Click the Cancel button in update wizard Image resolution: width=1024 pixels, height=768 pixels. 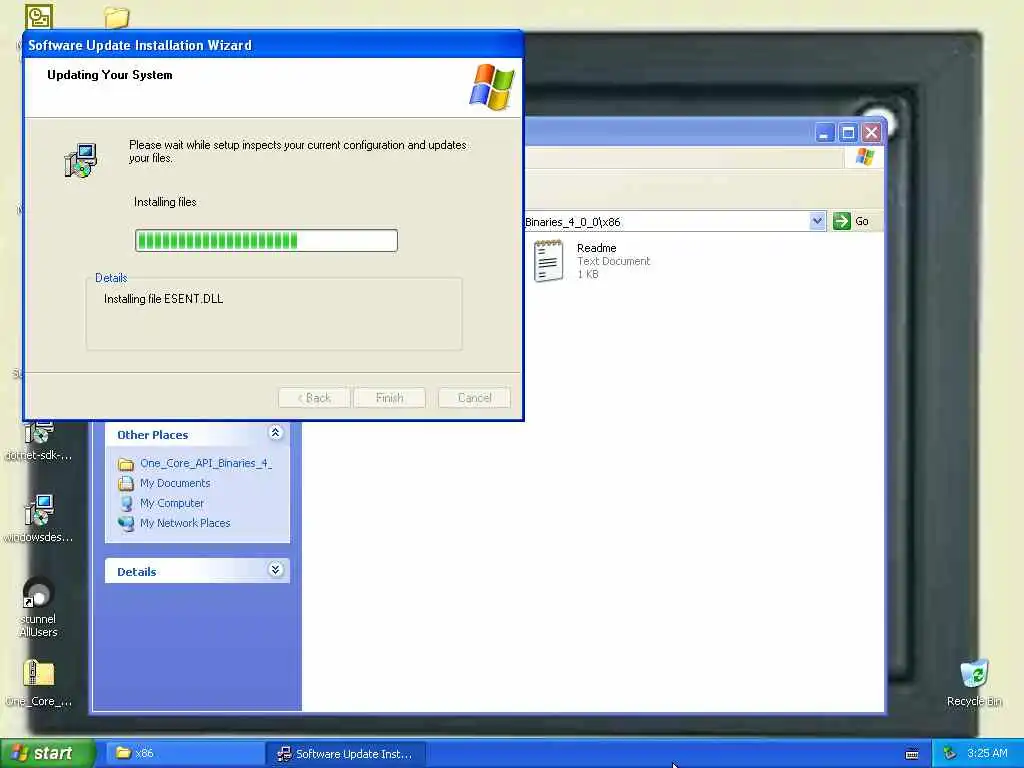474,398
